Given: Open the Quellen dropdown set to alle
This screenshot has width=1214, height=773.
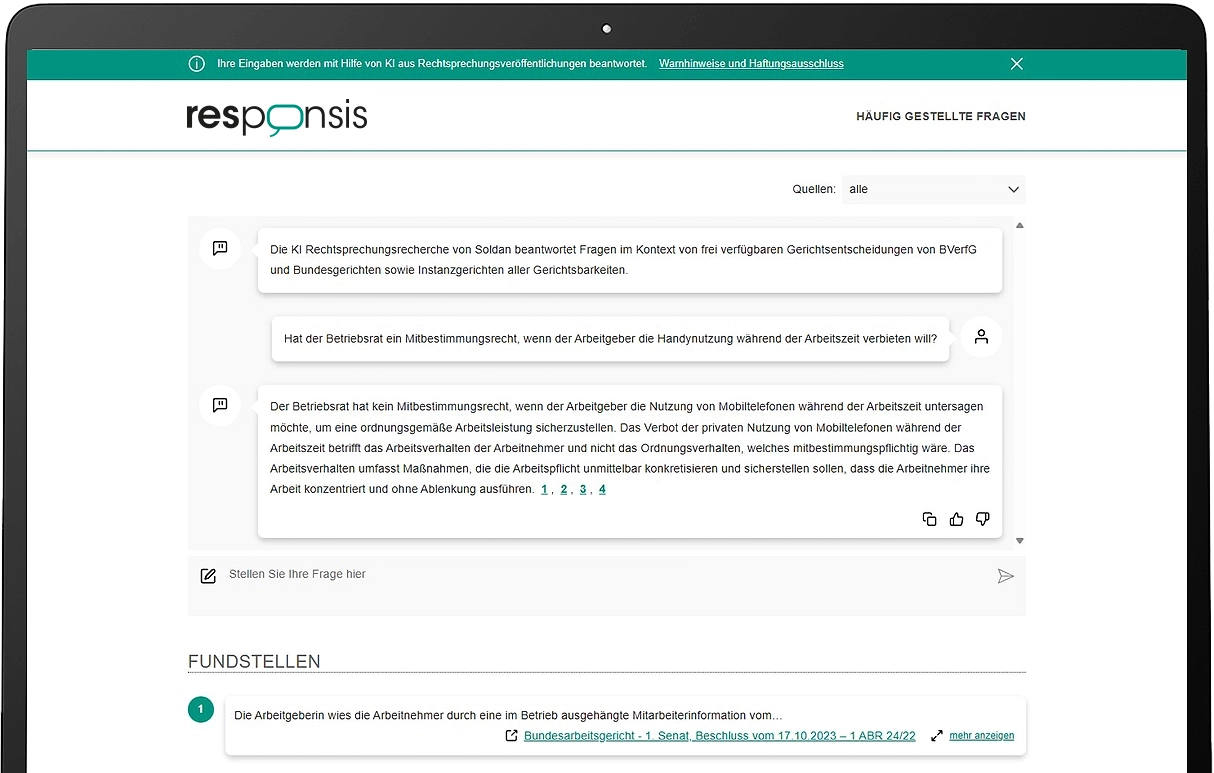Looking at the screenshot, I should pyautogui.click(x=934, y=189).
